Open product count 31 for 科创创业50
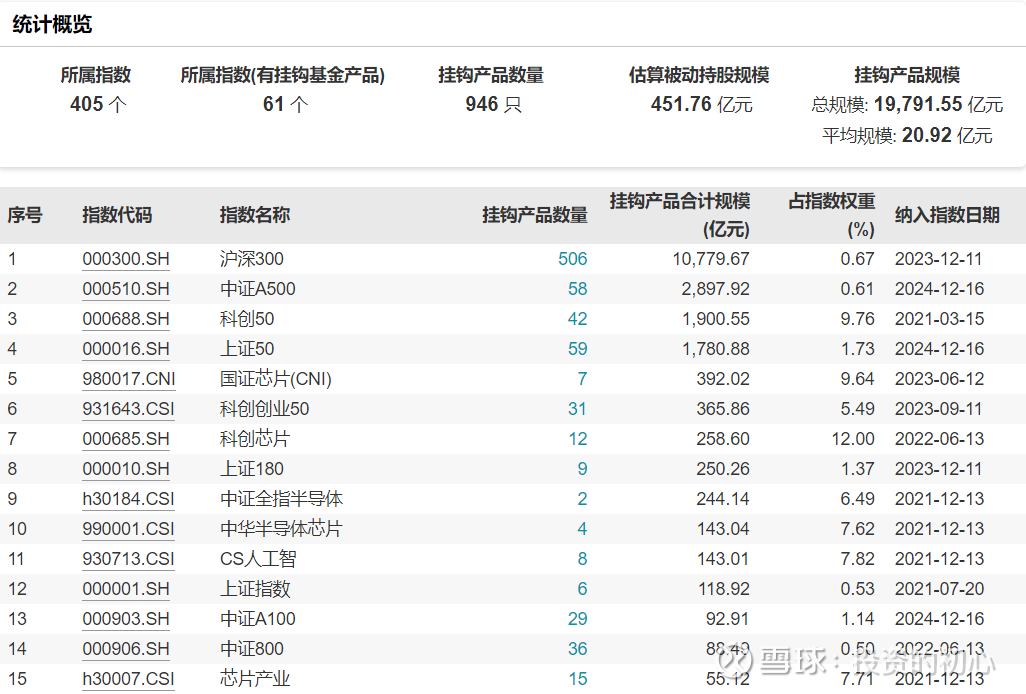 point(577,409)
